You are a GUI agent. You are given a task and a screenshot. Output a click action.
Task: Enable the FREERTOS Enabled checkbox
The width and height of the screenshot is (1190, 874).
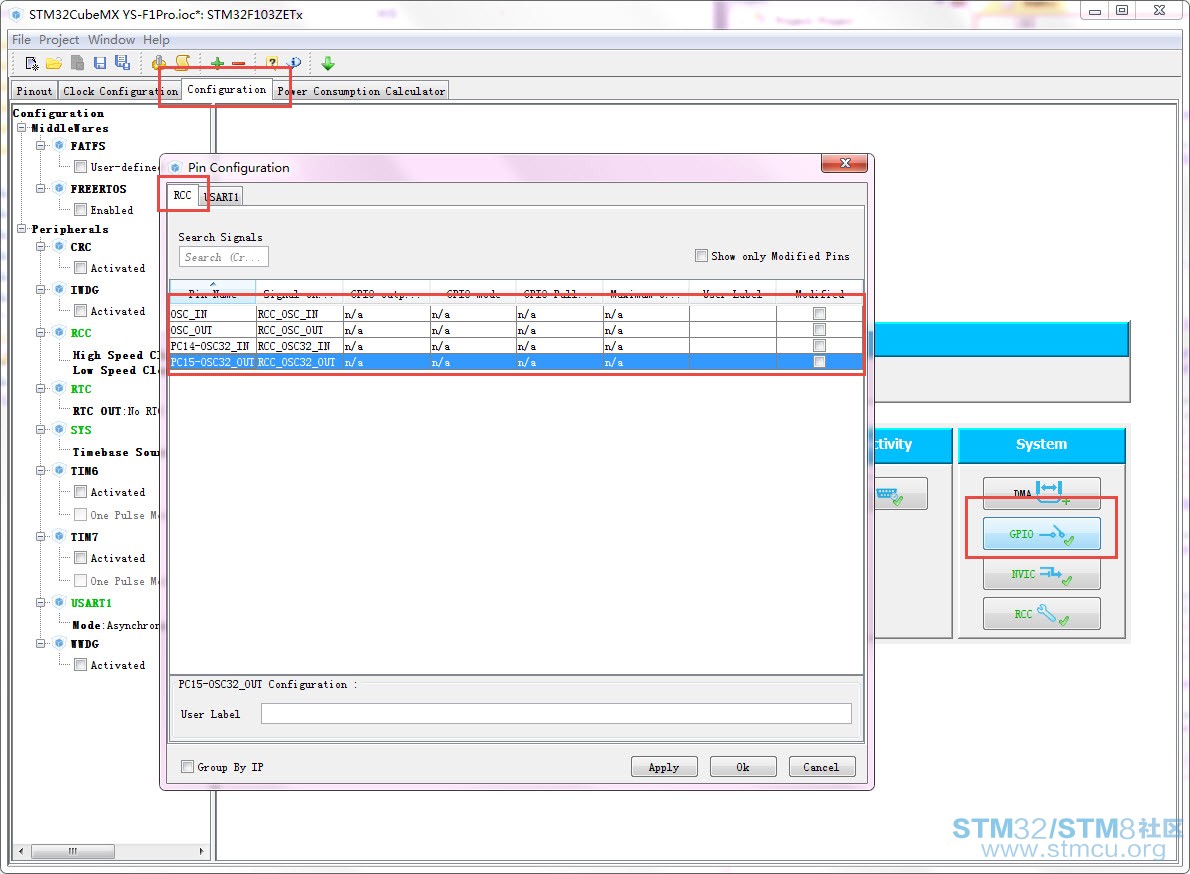80,210
